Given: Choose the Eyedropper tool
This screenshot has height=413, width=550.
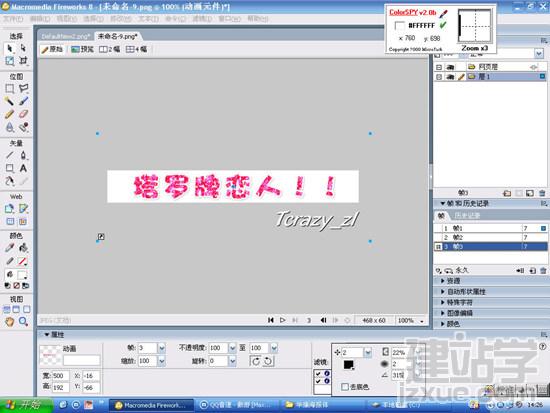Looking at the screenshot, I should point(9,248).
